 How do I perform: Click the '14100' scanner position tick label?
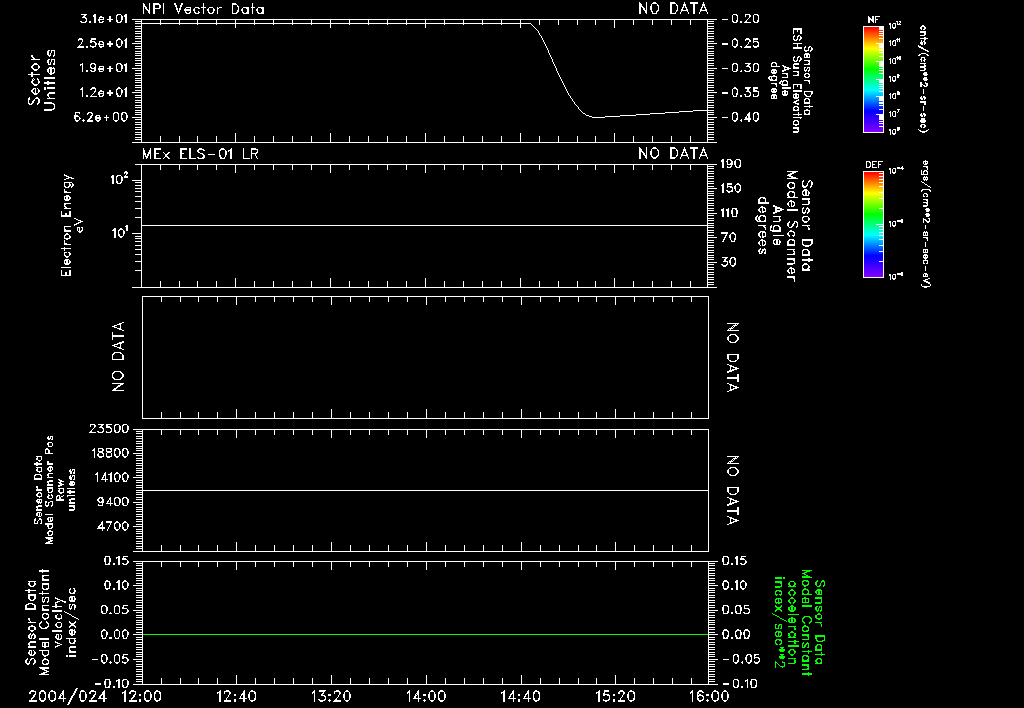(108, 477)
